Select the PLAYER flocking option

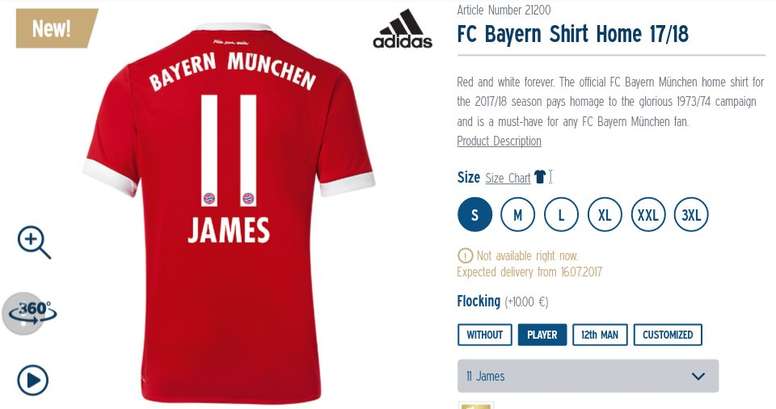tap(542, 335)
